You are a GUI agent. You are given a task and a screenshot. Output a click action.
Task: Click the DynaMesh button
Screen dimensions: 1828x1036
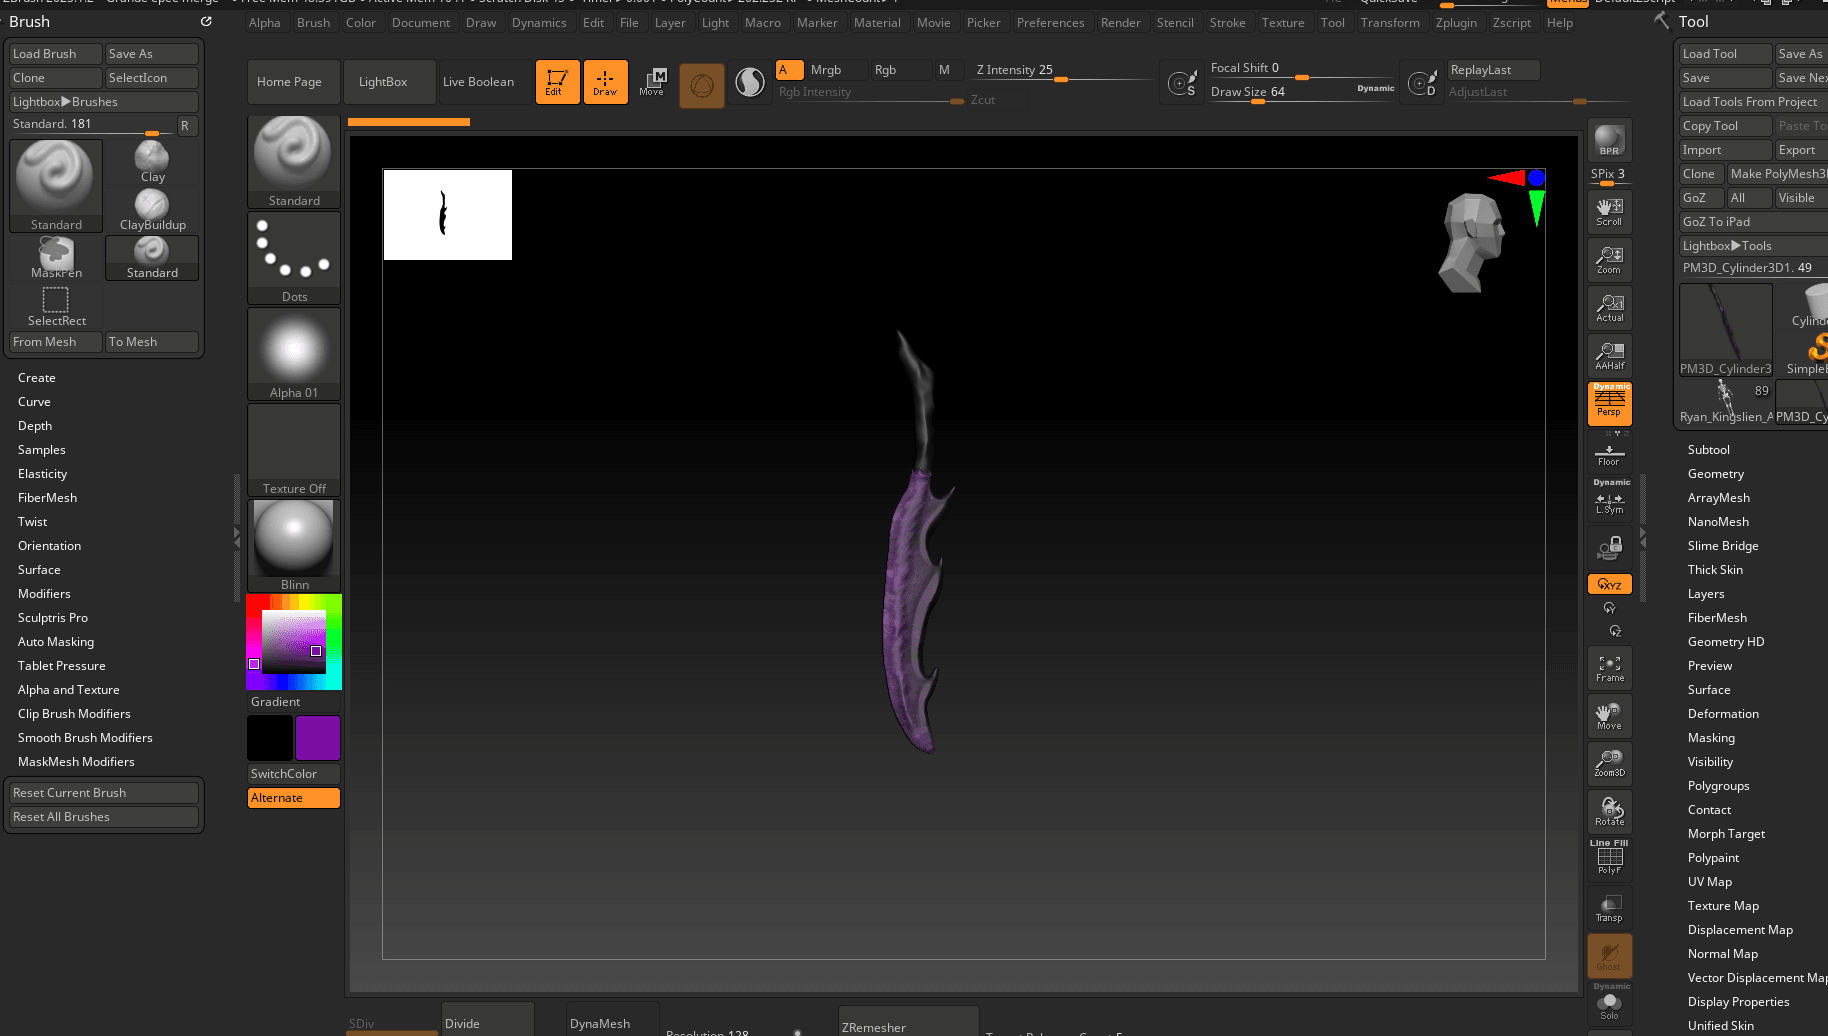[x=612, y=1022]
